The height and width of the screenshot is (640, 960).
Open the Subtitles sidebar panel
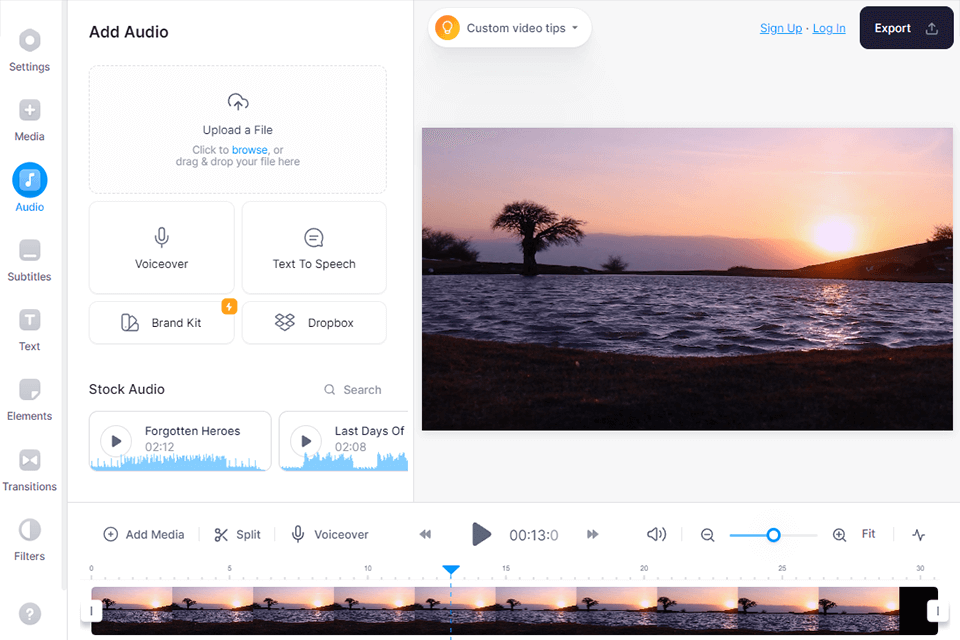tap(29, 260)
